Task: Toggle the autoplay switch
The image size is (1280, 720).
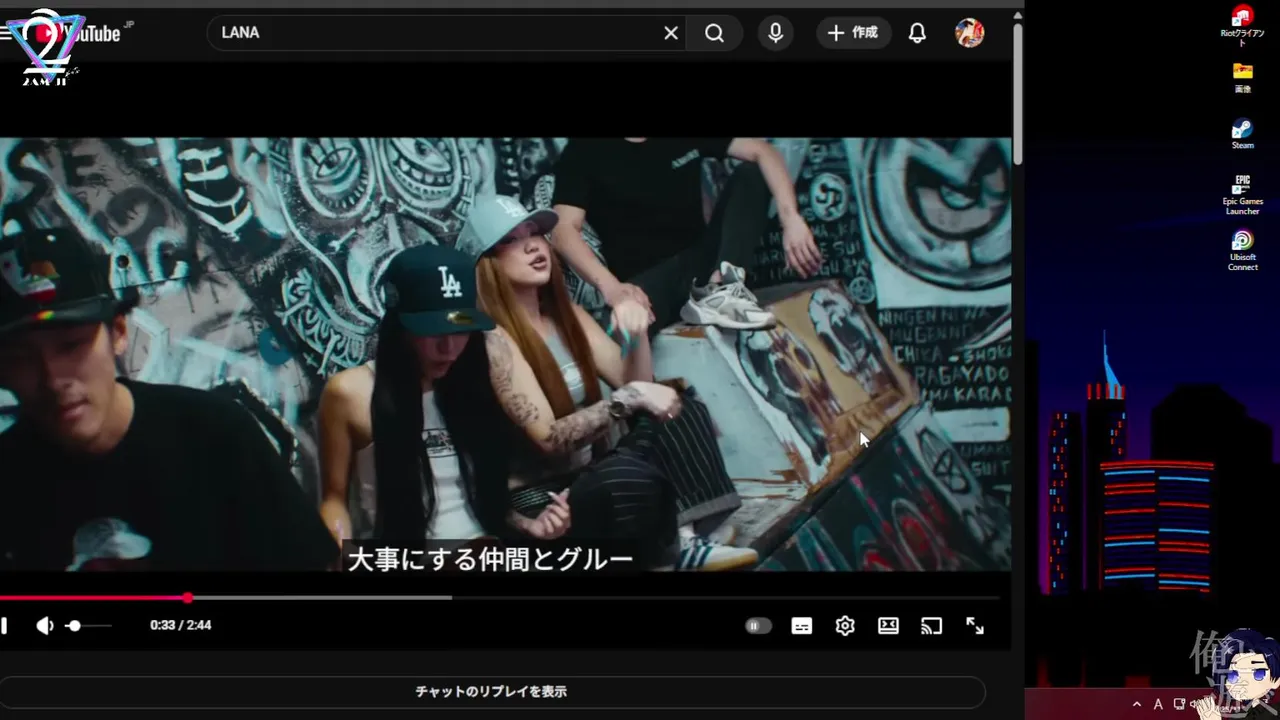Action: [758, 626]
